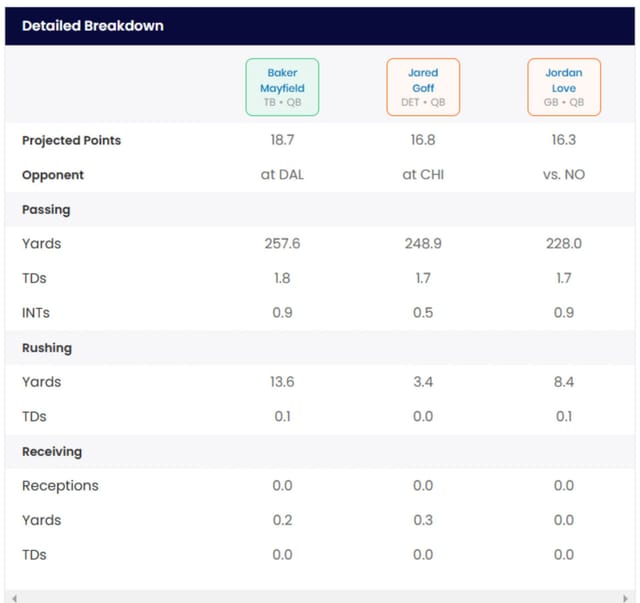
Task: Click the Rushing section heading
Action: coord(47,348)
